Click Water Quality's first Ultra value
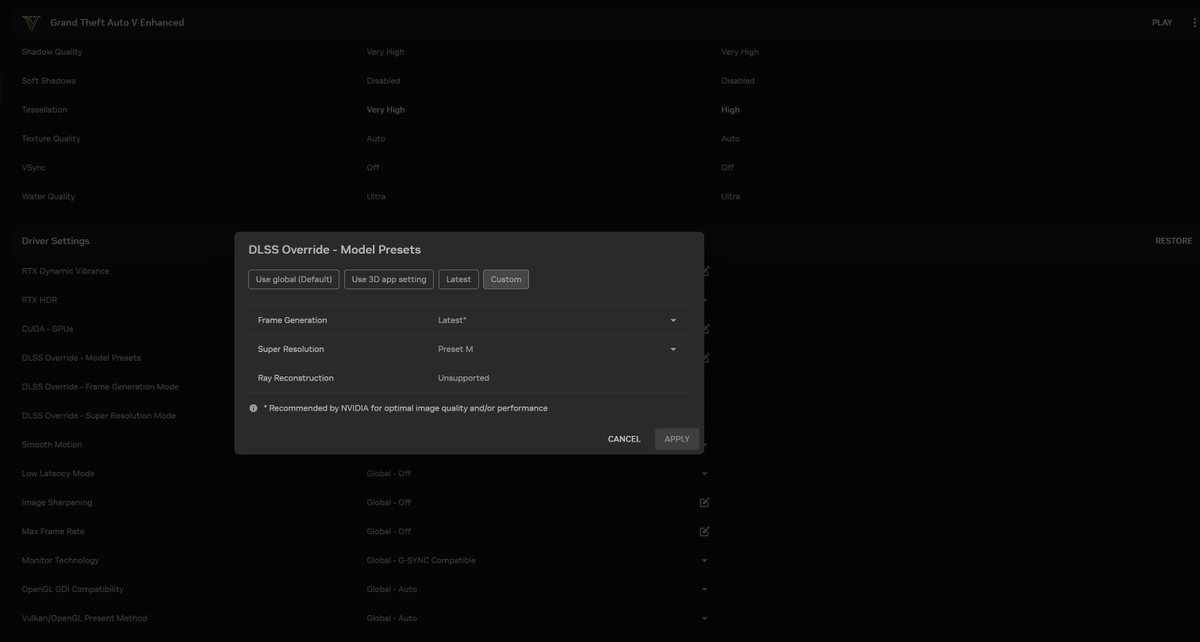The height and width of the screenshot is (642, 1200). 376,197
